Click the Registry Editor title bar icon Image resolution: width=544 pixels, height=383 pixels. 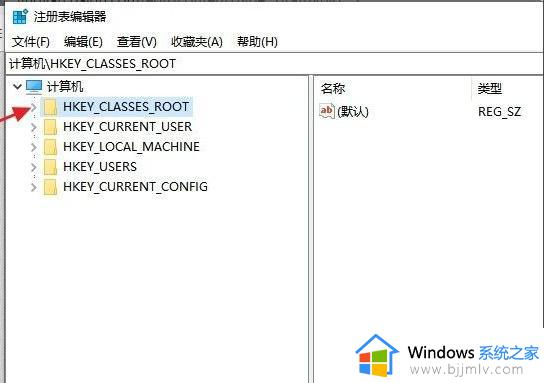pyautogui.click(x=20, y=16)
